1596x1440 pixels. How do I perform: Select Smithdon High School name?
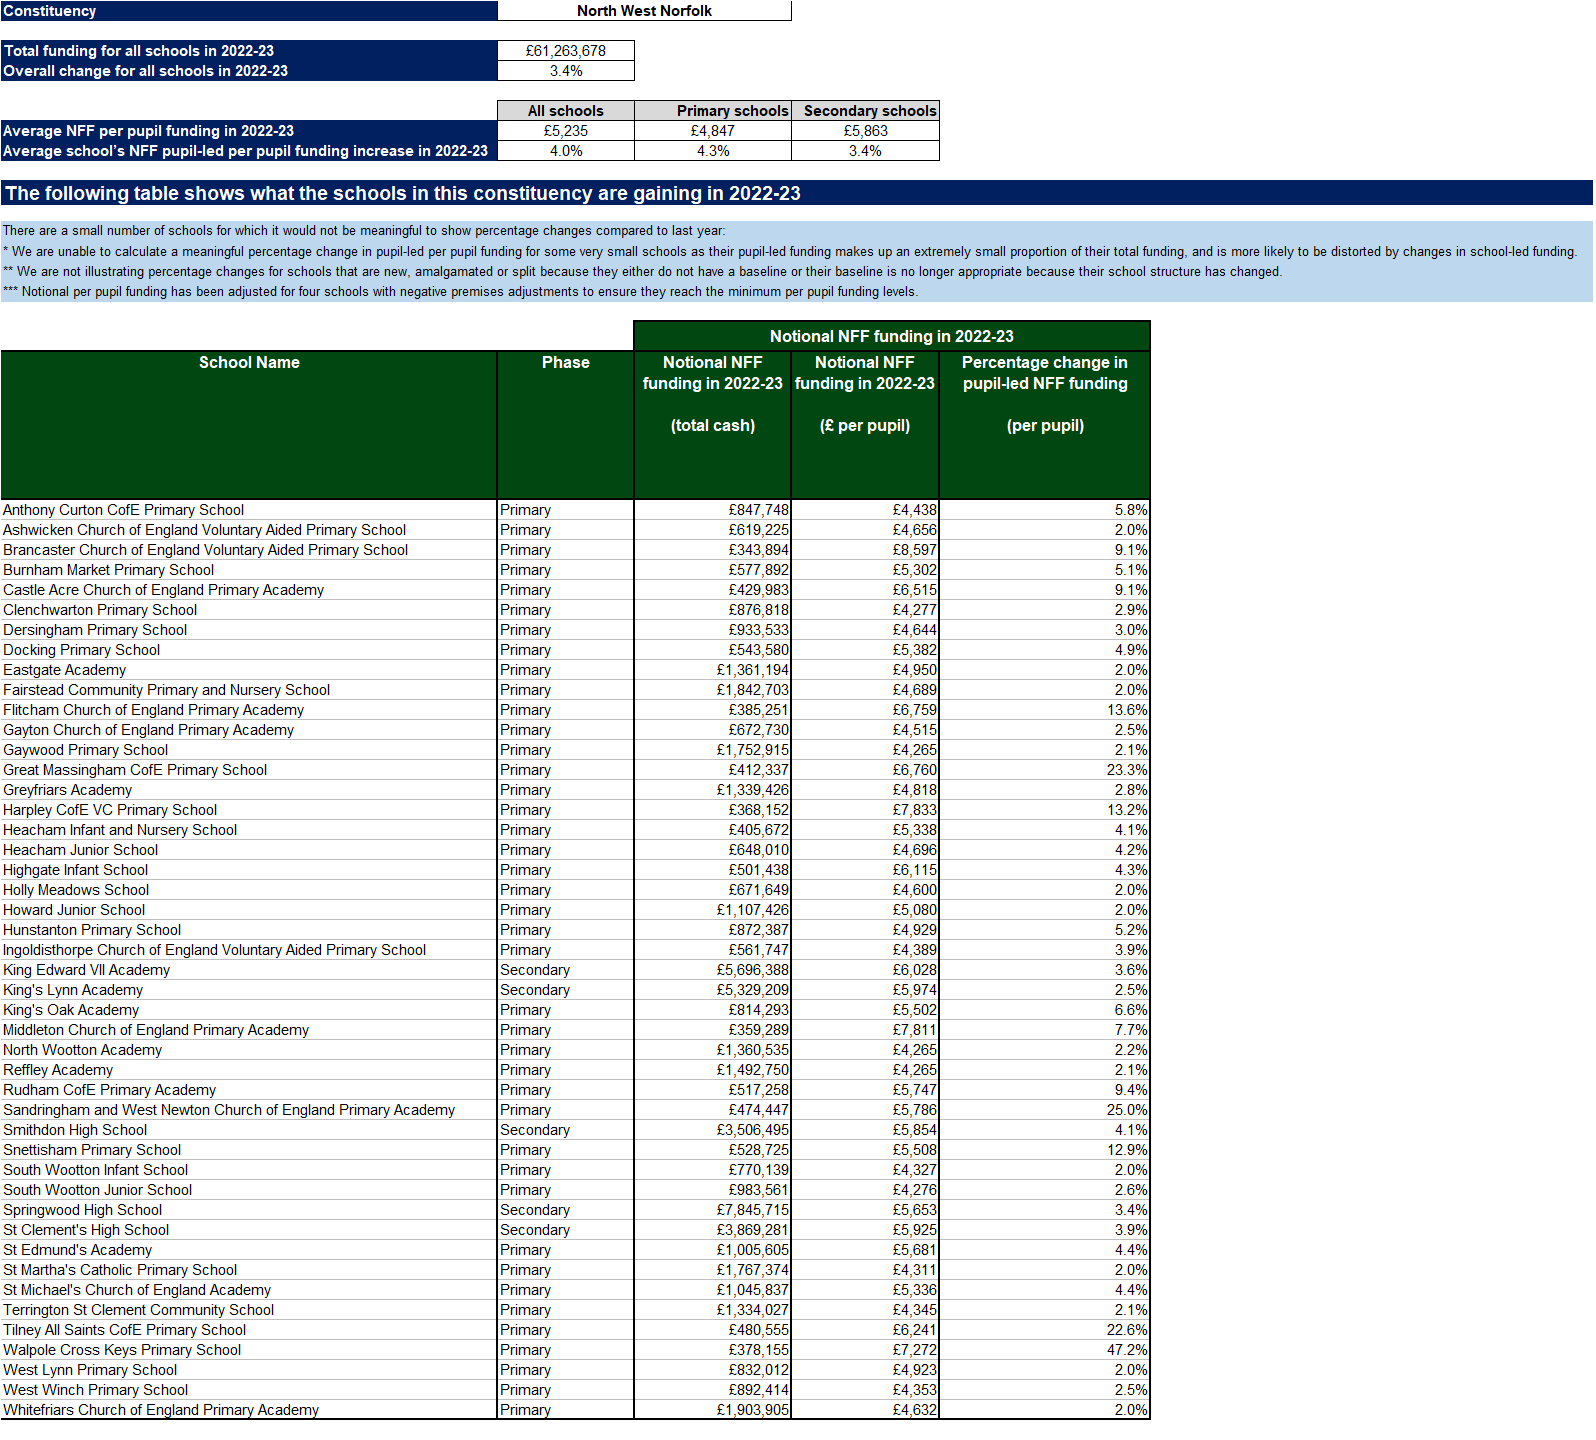click(75, 1130)
